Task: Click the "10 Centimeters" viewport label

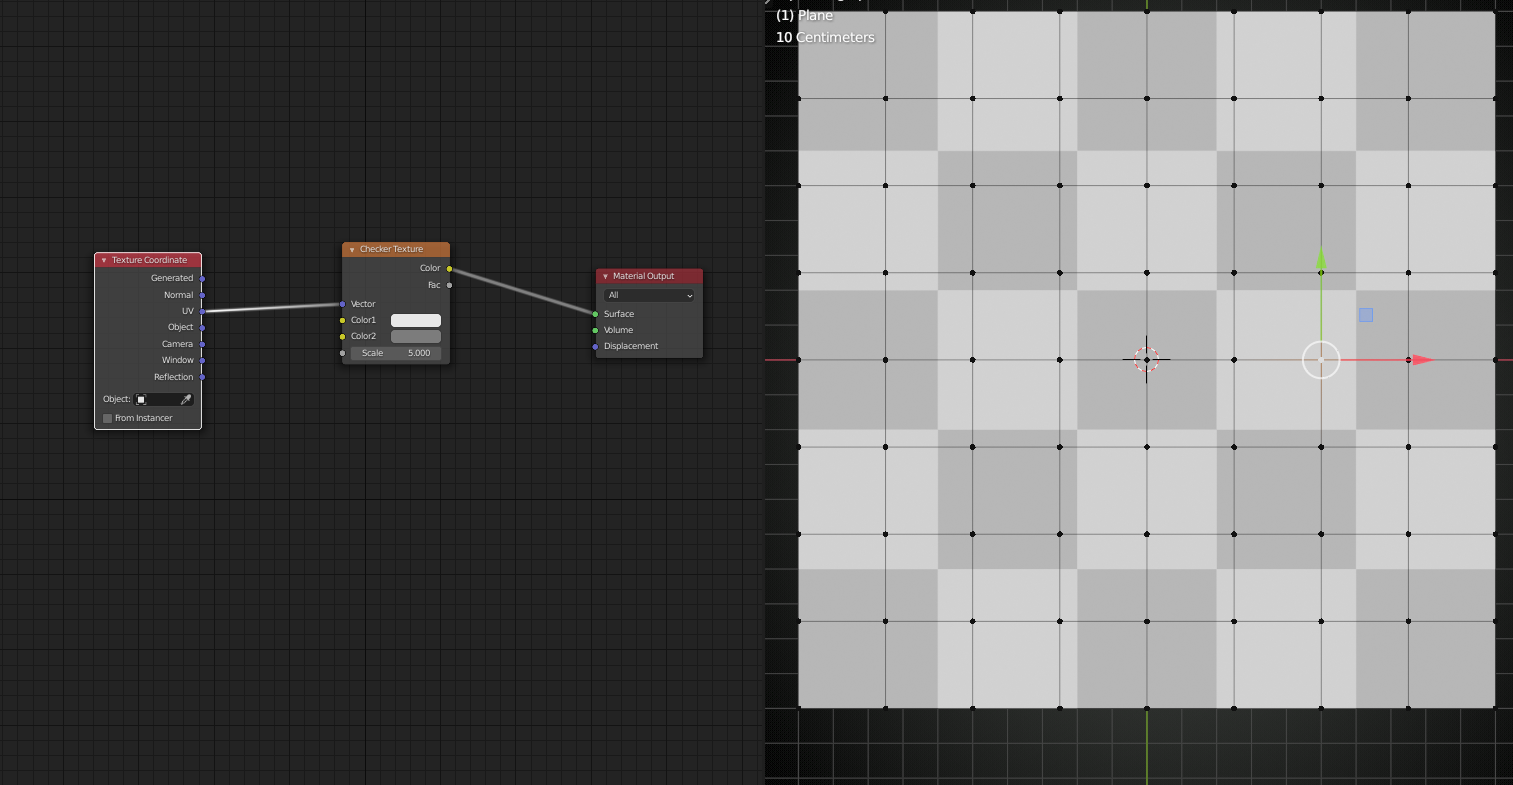Action: (825, 37)
